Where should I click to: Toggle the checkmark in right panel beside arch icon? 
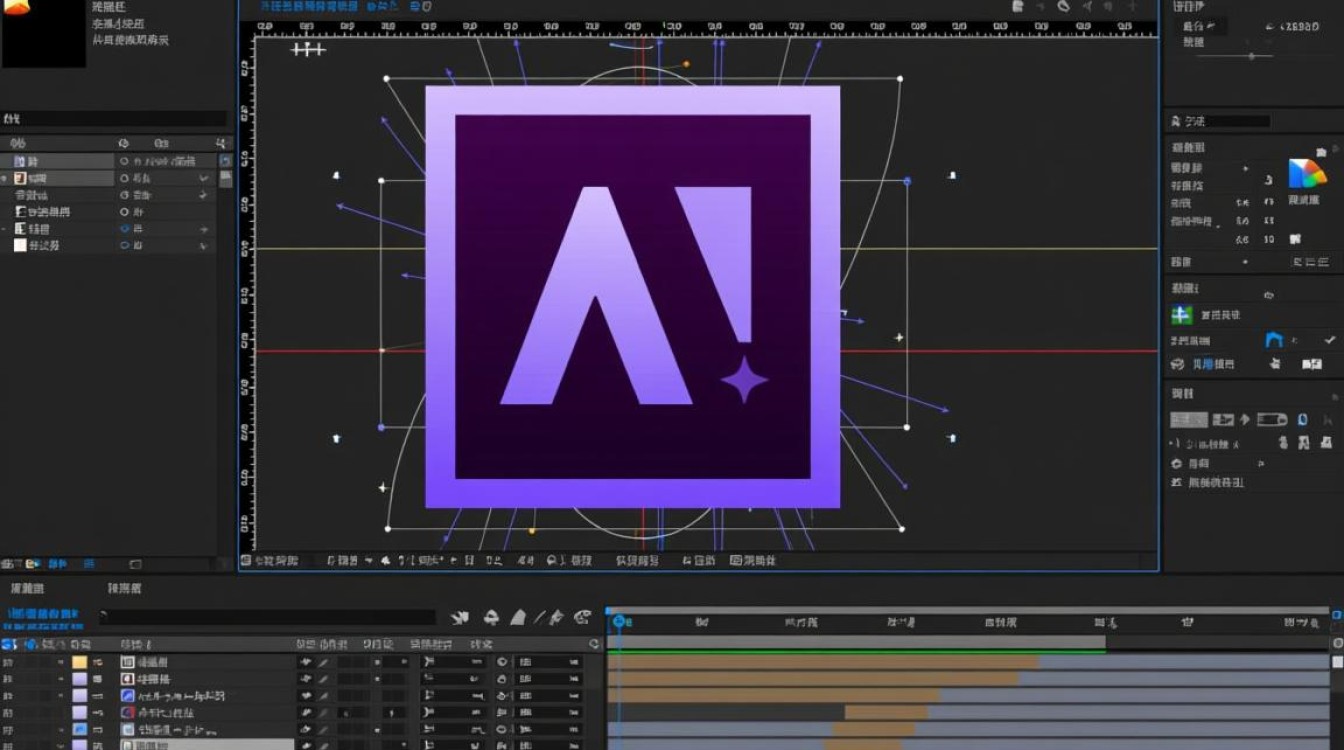point(1329,340)
